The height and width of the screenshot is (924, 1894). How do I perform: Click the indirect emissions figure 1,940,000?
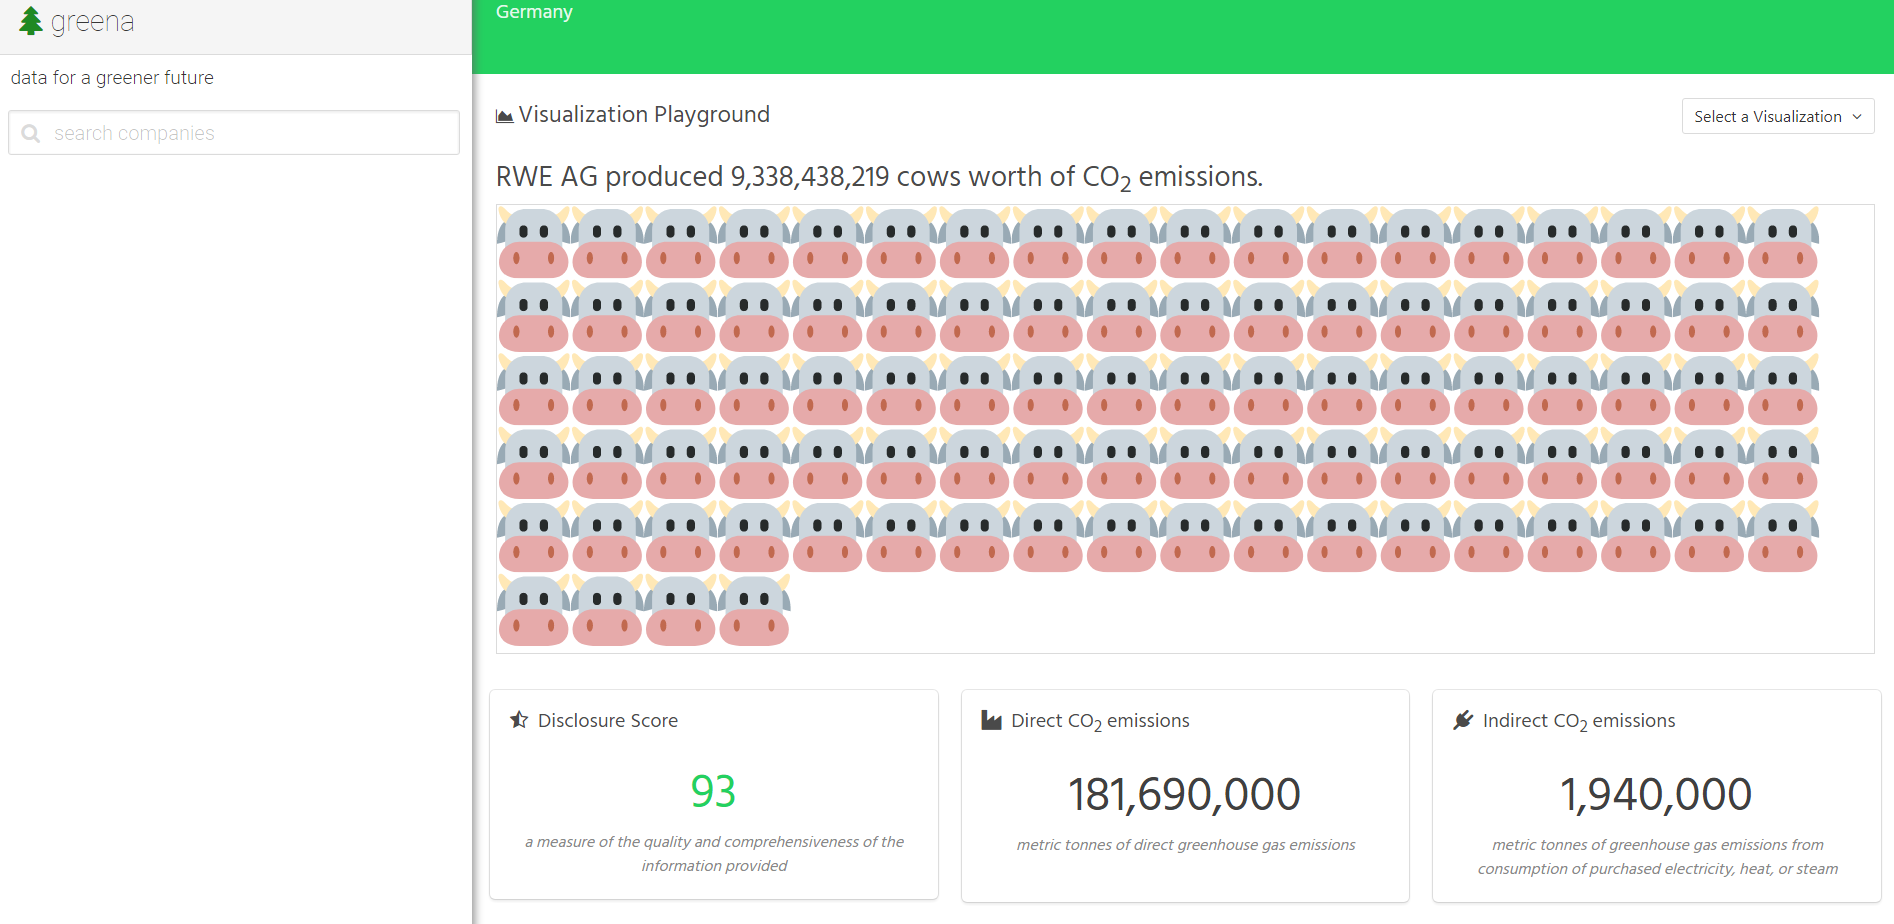[x=1655, y=795]
